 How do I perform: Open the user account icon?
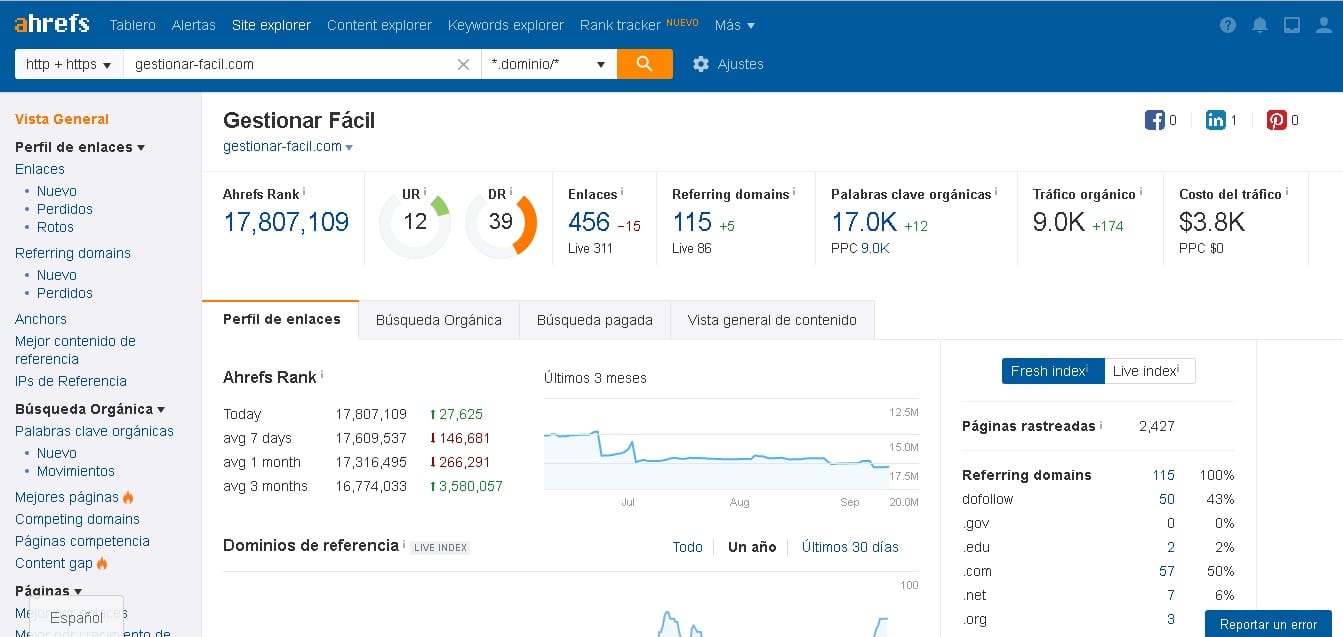coord(1322,26)
